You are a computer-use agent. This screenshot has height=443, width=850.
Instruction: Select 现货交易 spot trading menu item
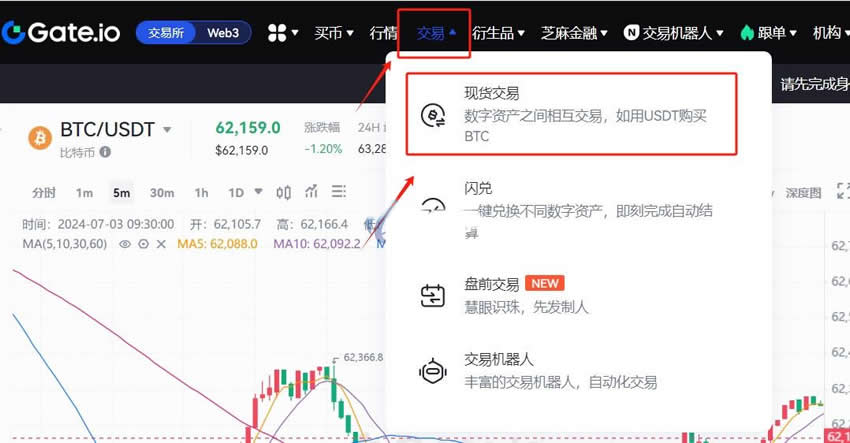pyautogui.click(x=571, y=114)
